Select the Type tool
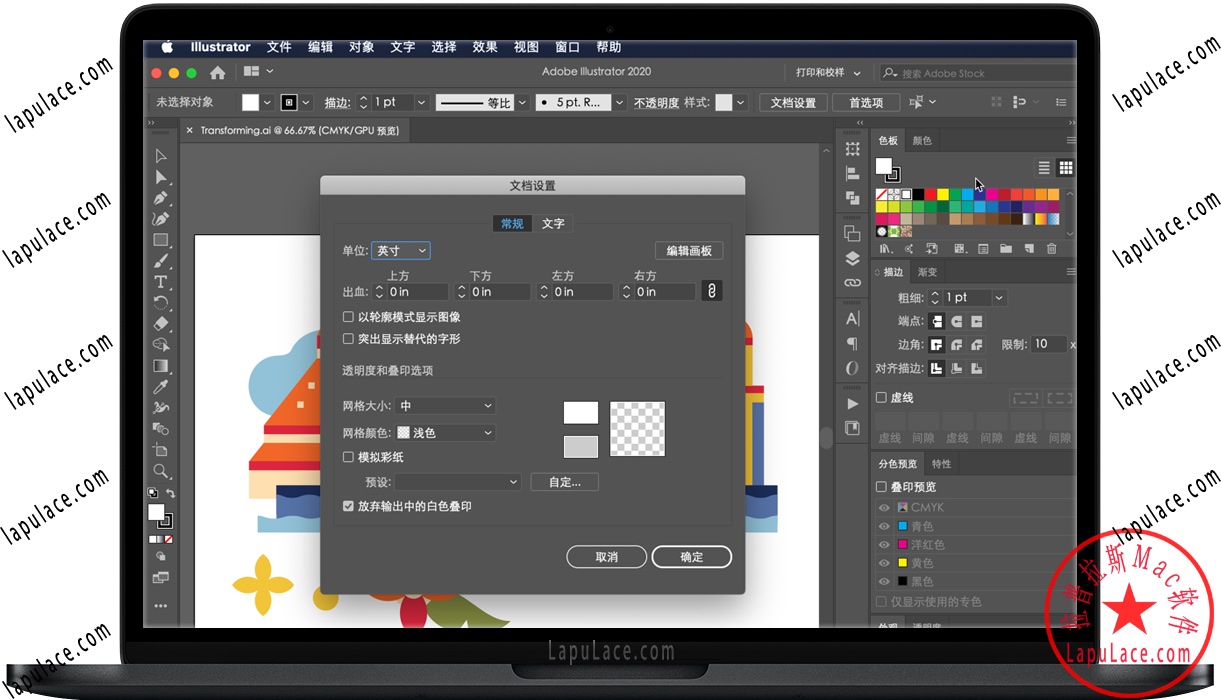This screenshot has height=700, width=1221. click(x=161, y=282)
